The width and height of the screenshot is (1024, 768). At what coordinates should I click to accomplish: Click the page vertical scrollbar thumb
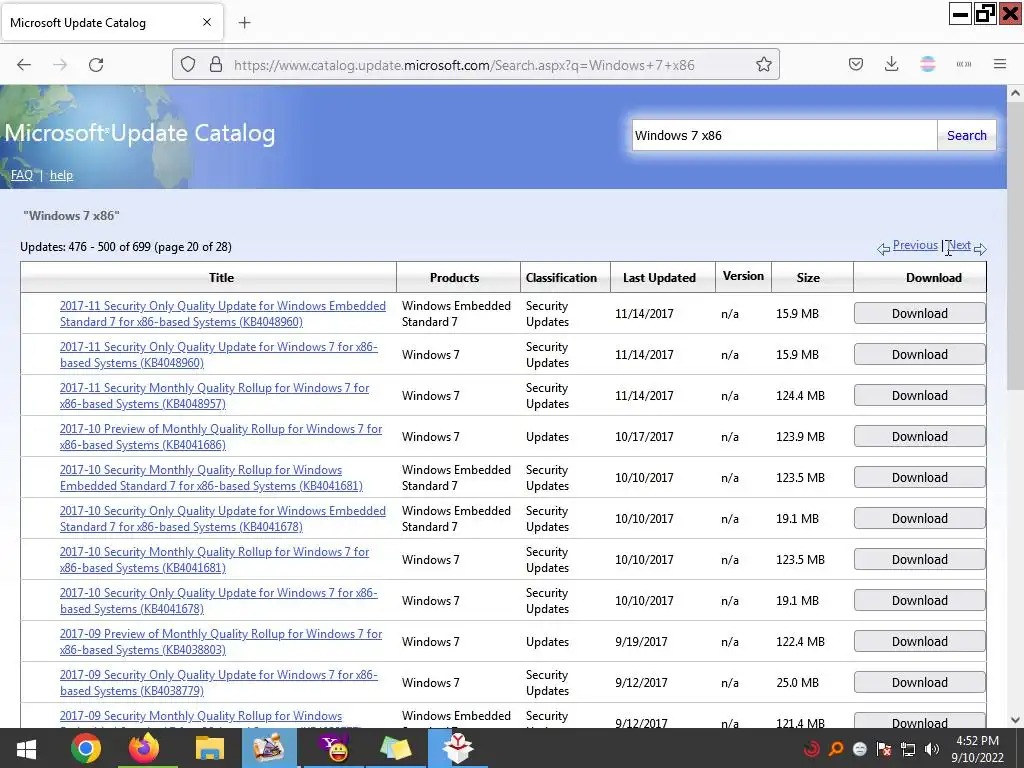pyautogui.click(x=1015, y=248)
